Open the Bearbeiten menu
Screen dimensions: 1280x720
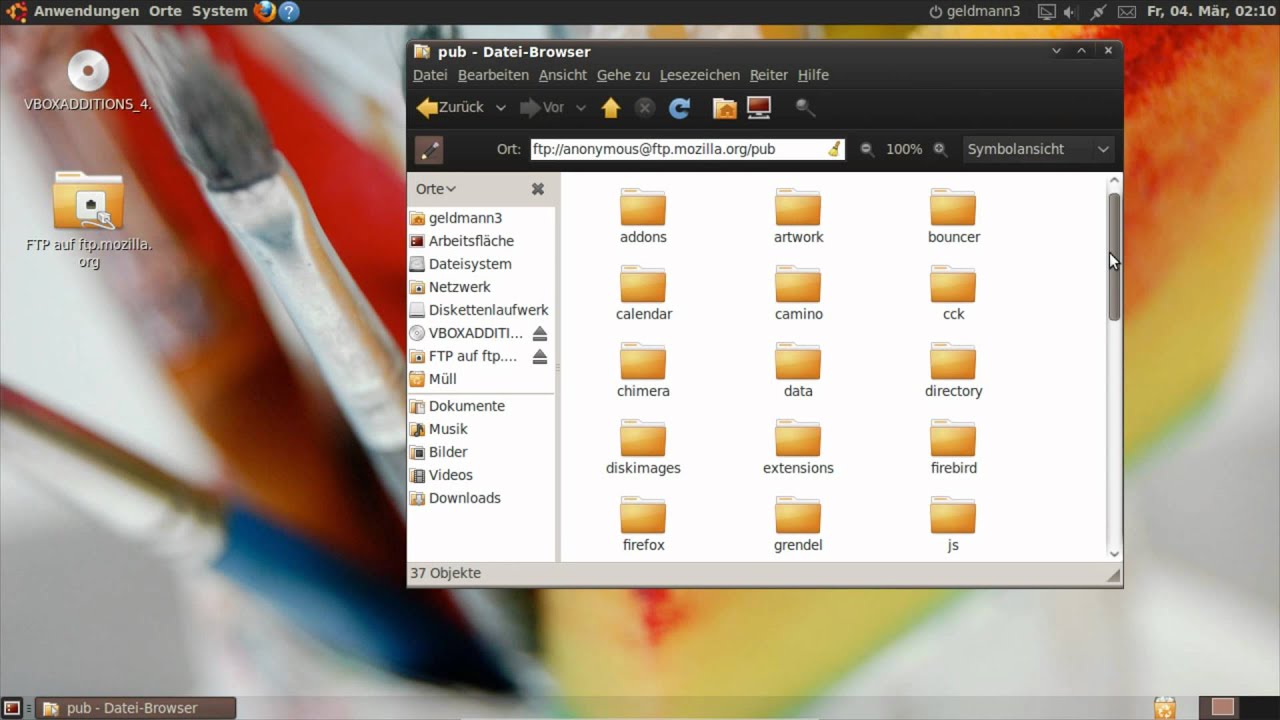click(x=493, y=75)
